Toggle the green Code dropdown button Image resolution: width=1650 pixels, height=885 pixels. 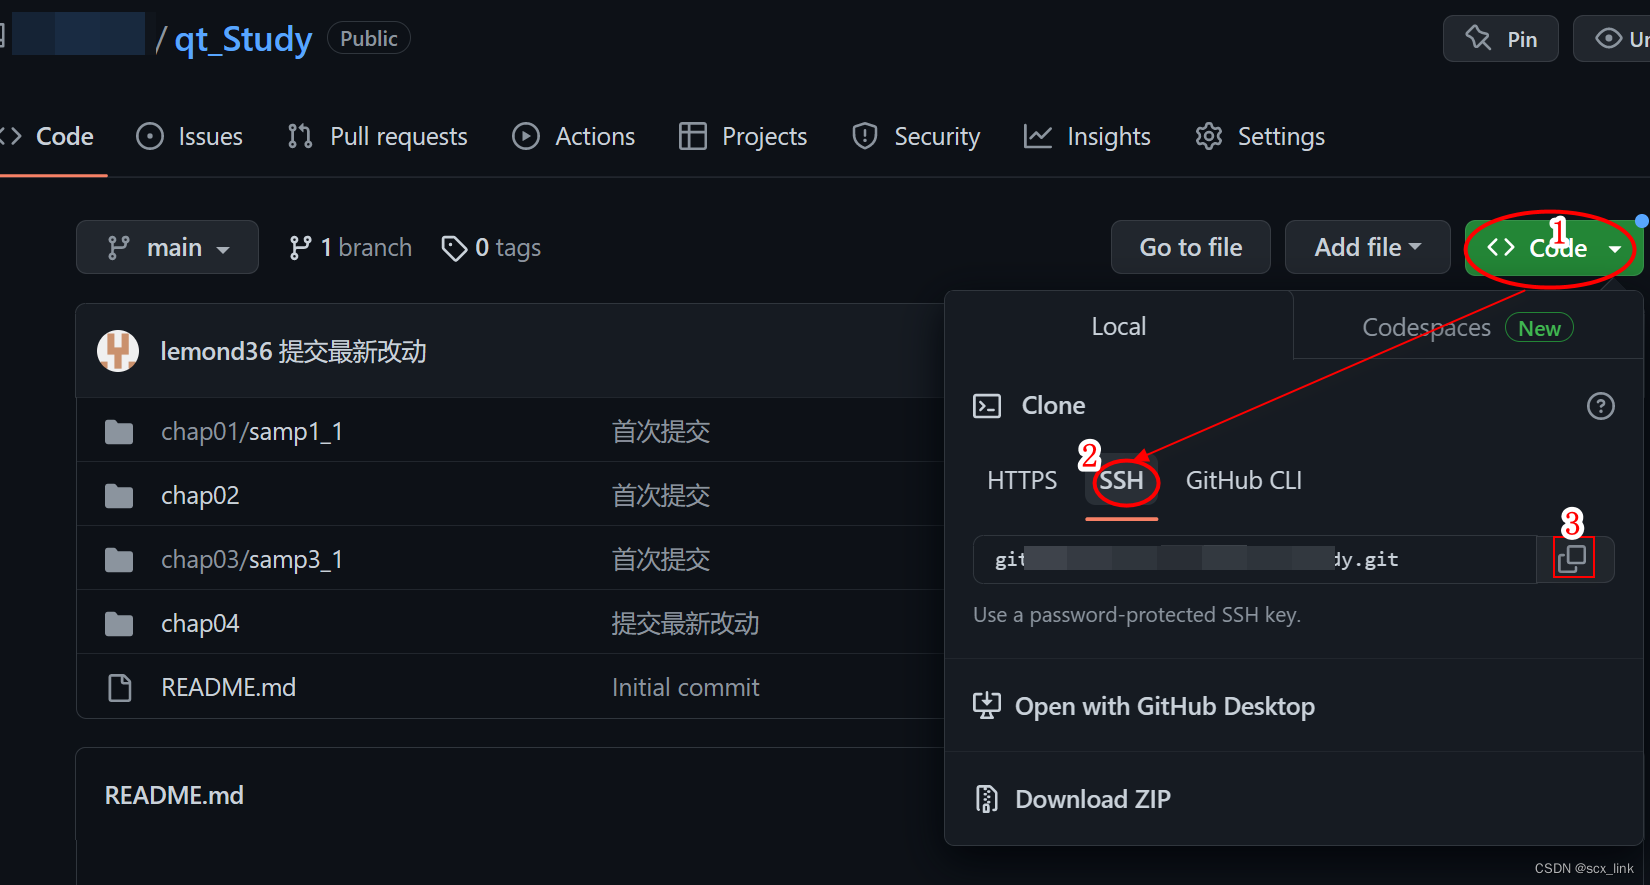[1553, 248]
